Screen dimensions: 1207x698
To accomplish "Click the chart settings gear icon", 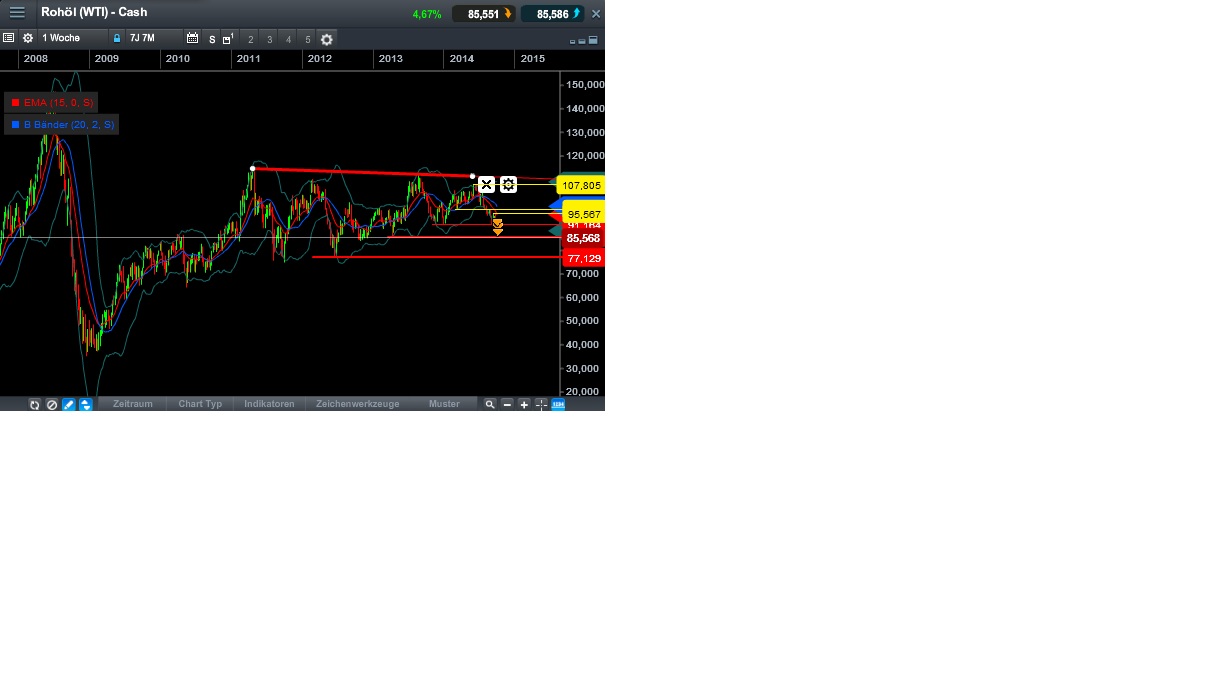I will point(326,38).
